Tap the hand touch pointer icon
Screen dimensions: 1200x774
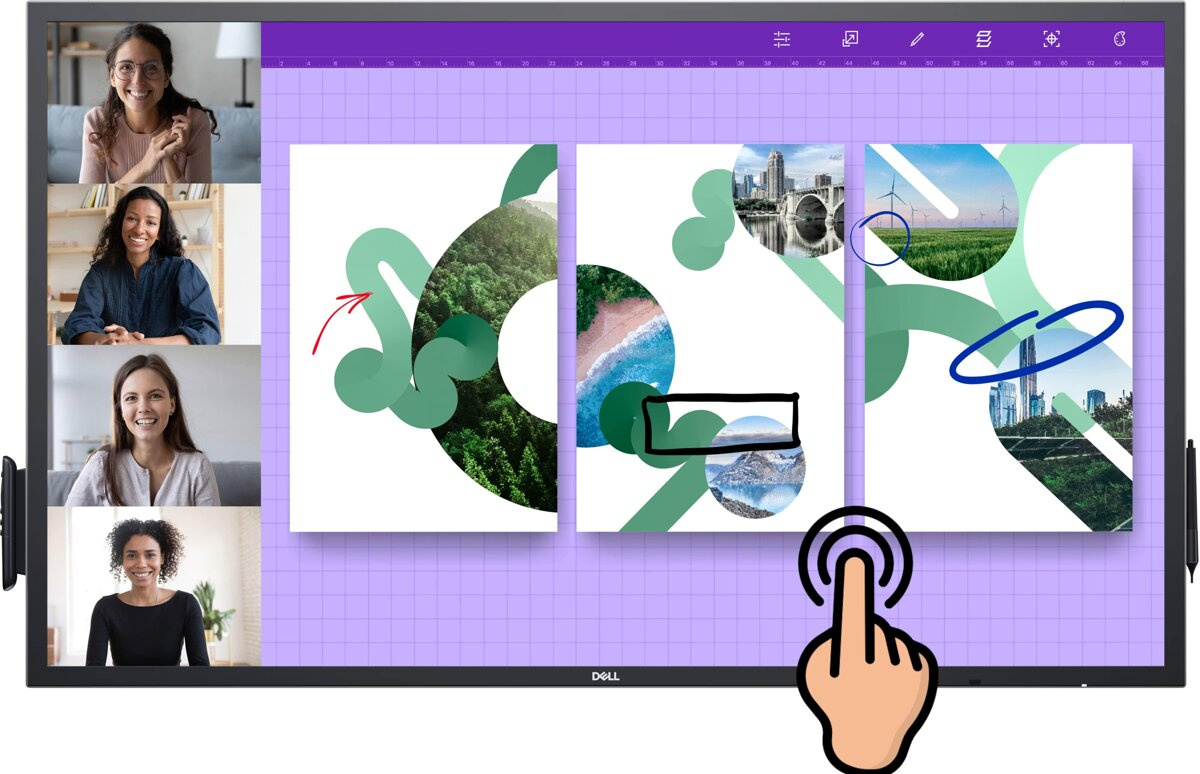tap(861, 640)
